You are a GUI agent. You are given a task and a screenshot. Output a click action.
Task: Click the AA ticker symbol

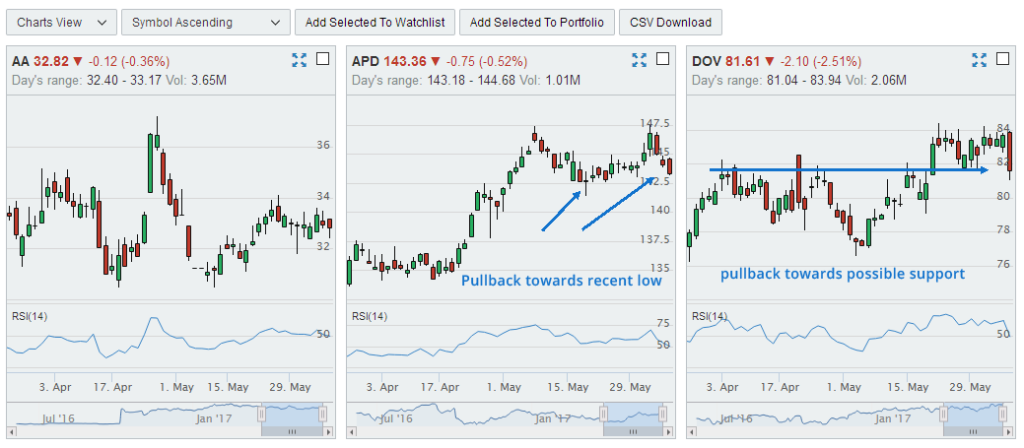20,62
